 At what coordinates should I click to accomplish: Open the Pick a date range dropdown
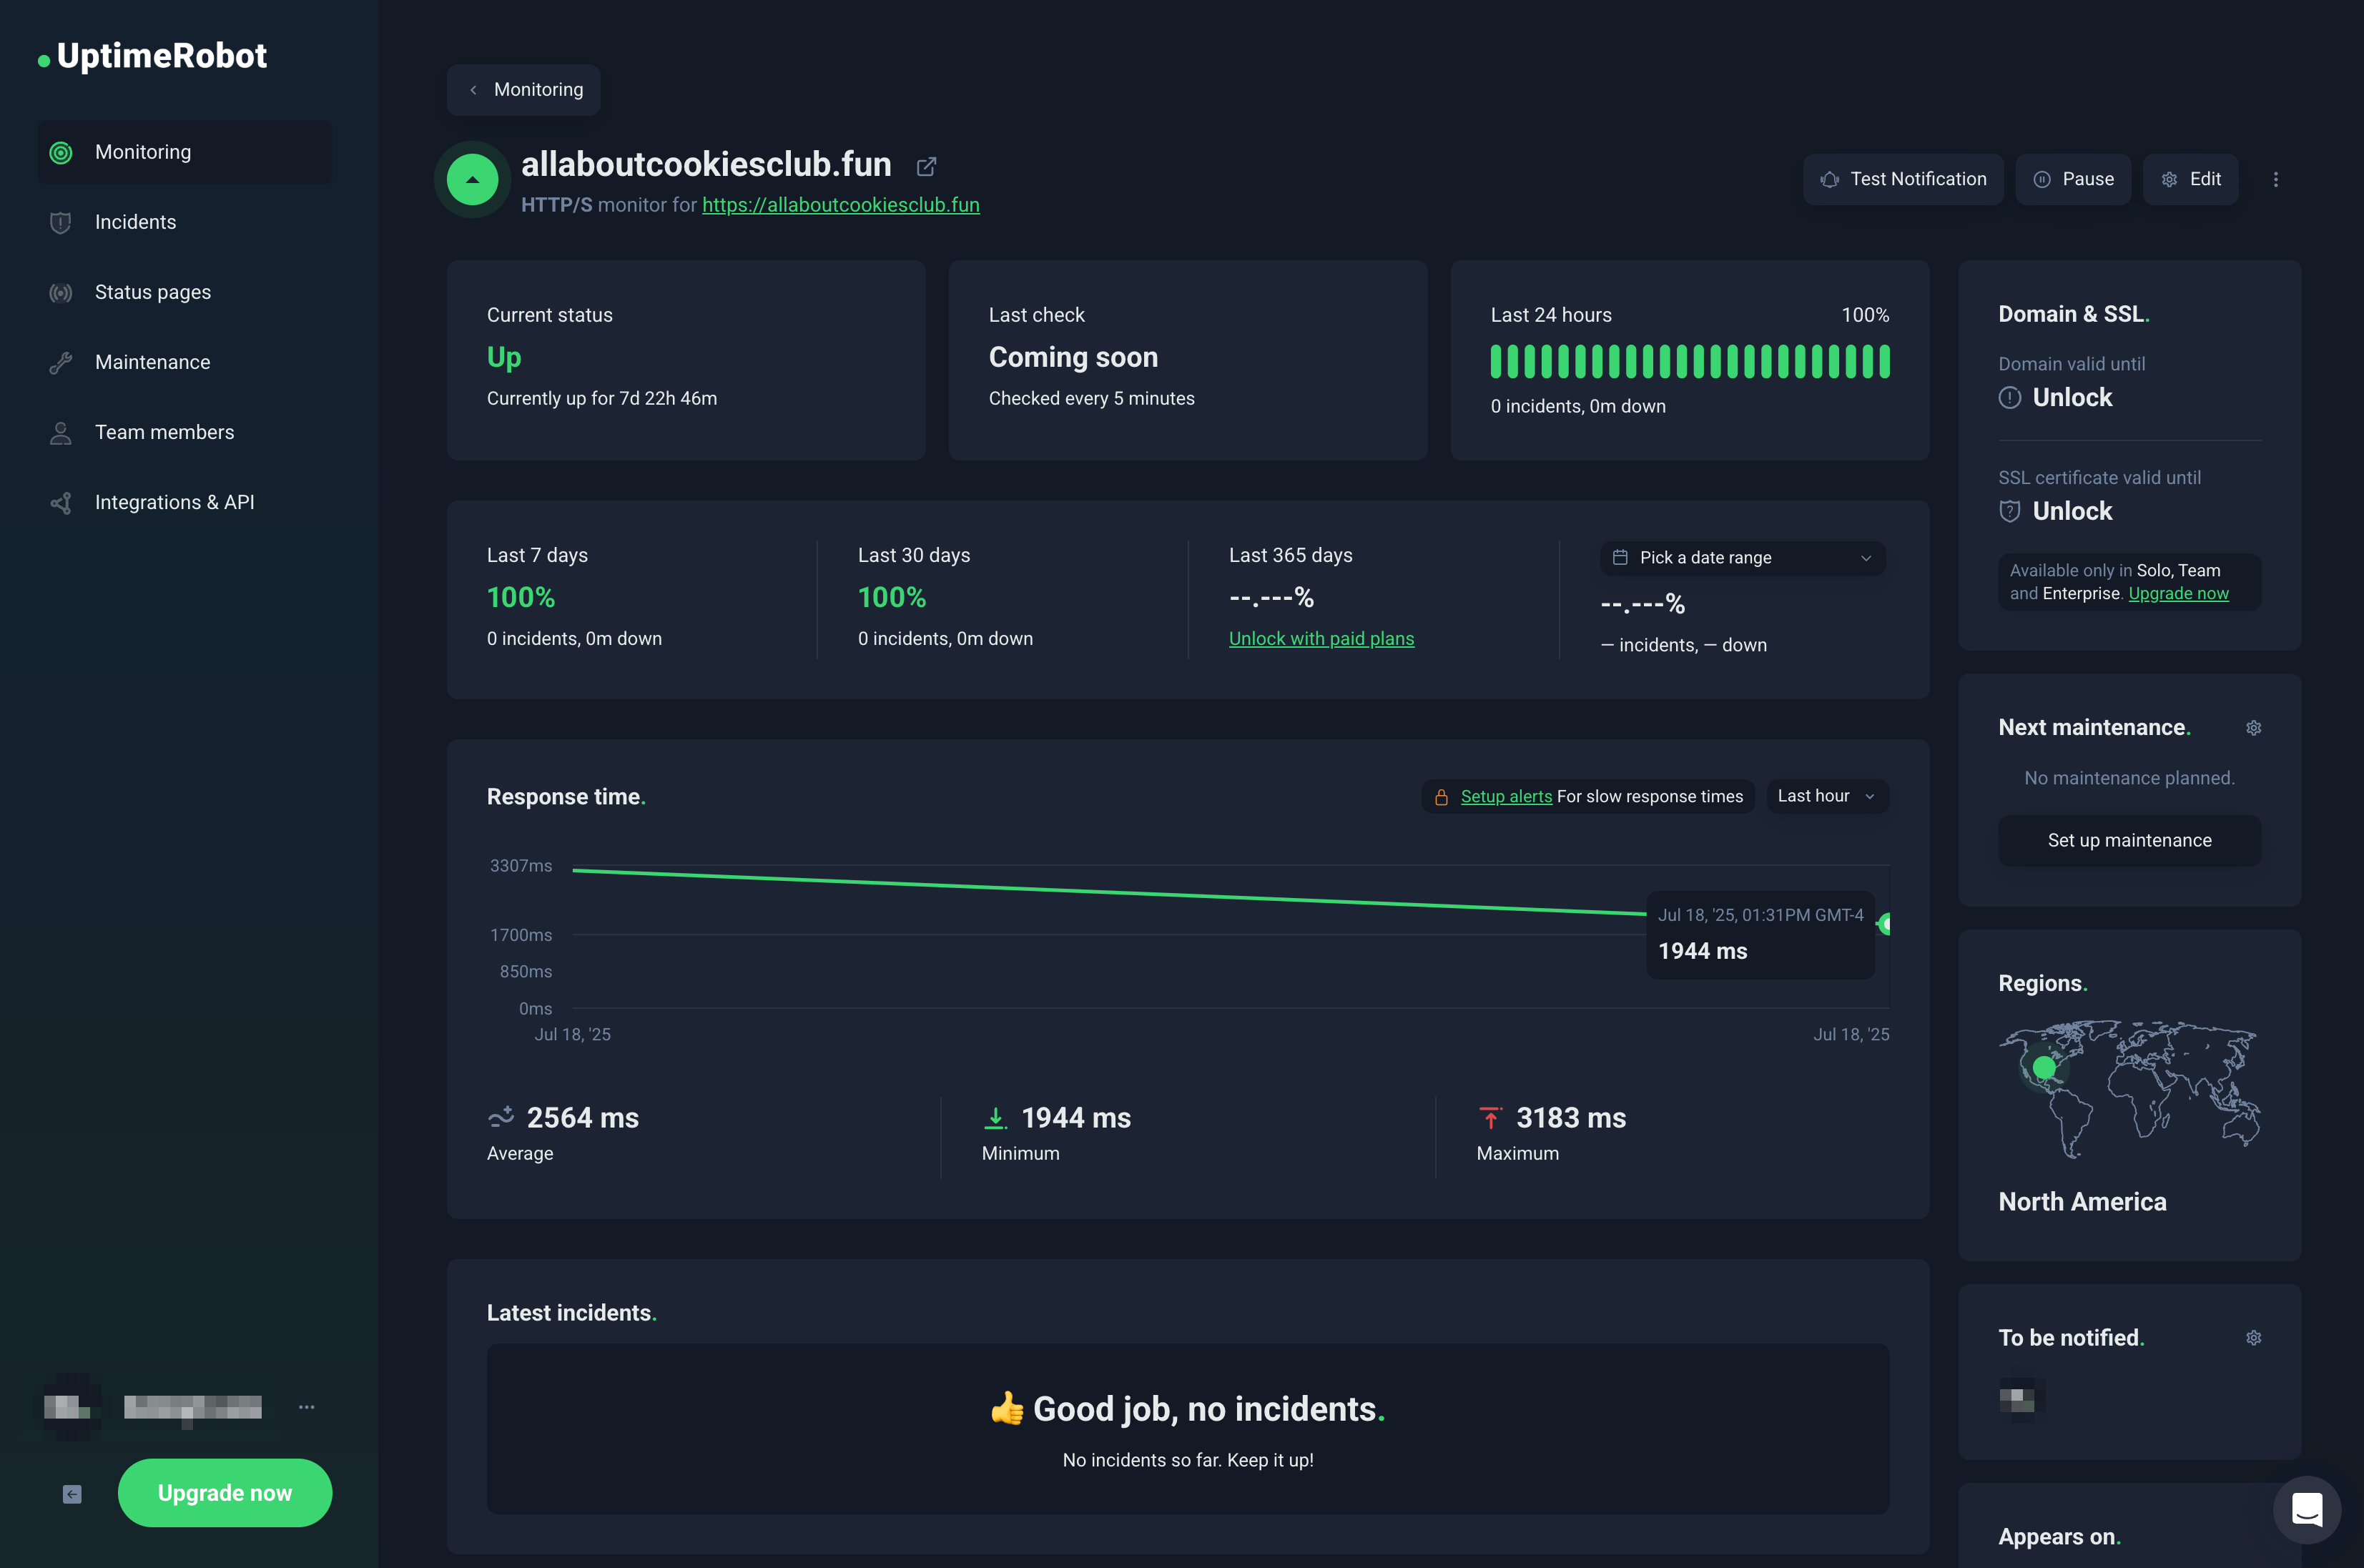tap(1742, 558)
